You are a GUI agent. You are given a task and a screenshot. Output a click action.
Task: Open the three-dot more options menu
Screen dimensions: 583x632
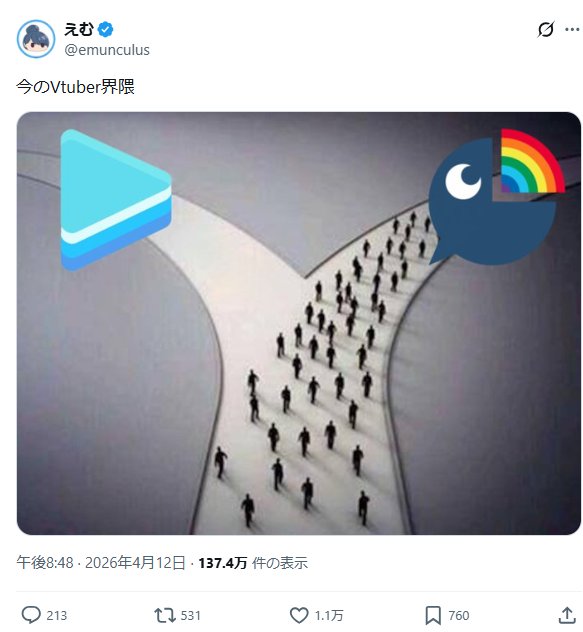[x=572, y=29]
